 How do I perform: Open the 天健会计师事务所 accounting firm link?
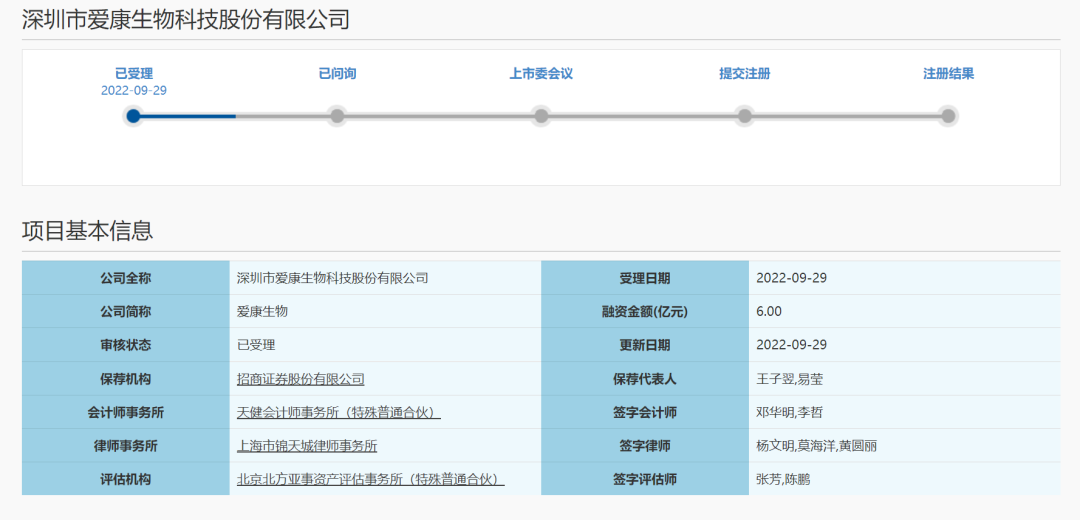338,412
